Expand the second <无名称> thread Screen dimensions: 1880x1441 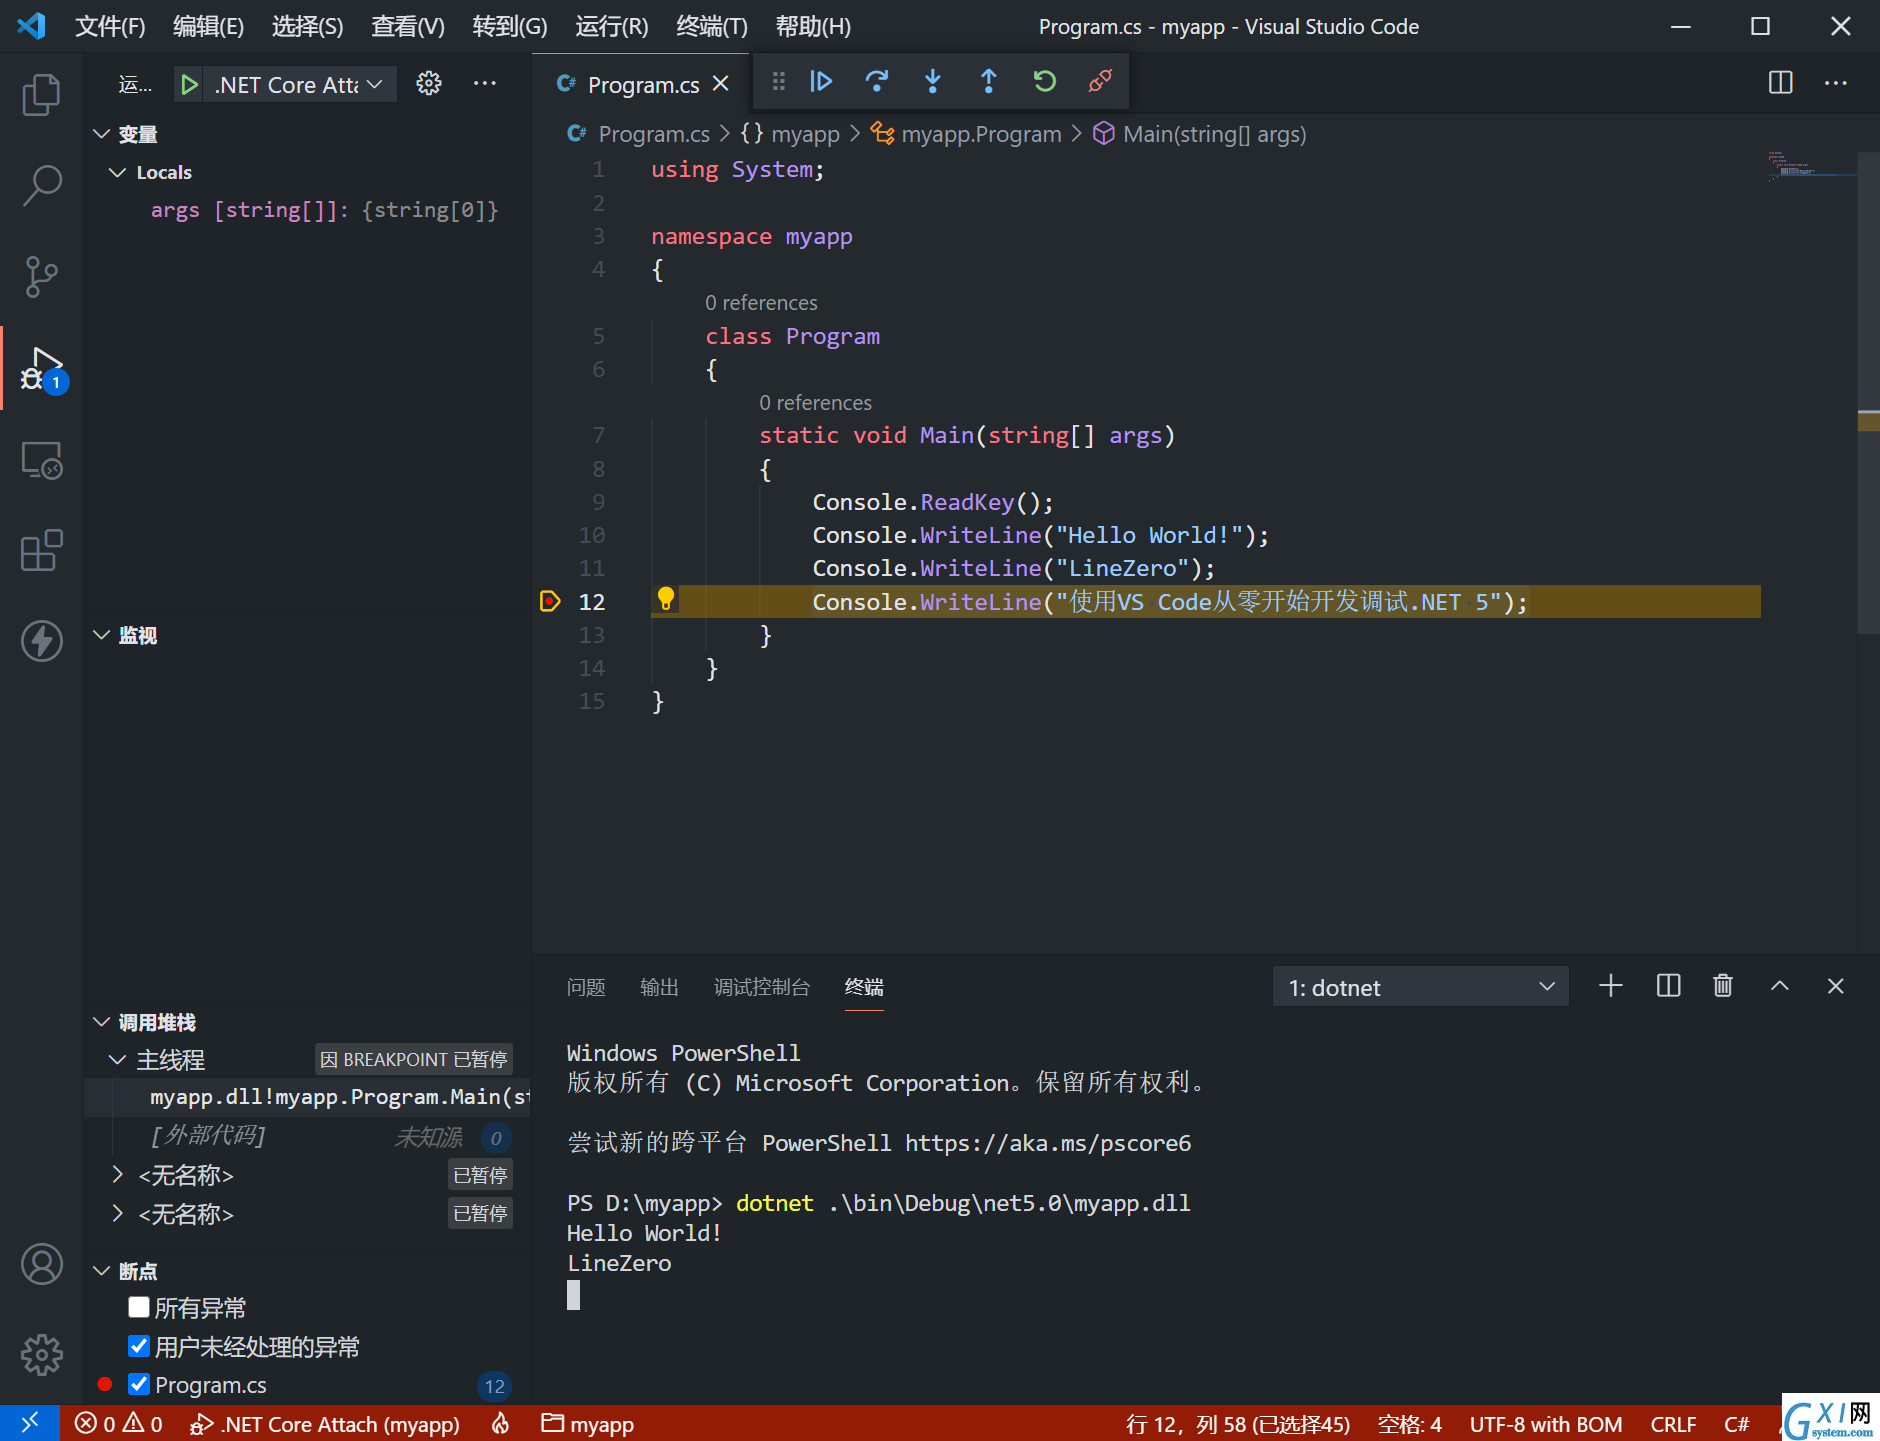pos(117,1213)
